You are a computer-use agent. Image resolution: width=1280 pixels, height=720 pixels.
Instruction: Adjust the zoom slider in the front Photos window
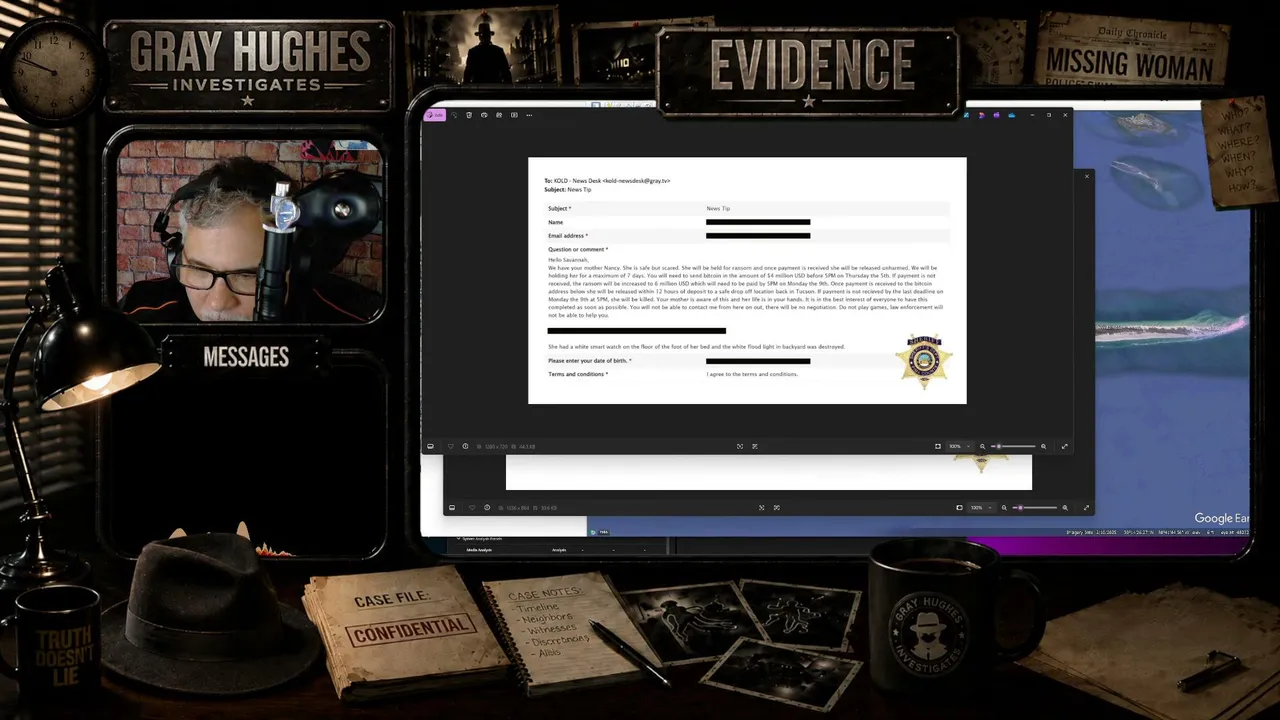tap(1013, 446)
